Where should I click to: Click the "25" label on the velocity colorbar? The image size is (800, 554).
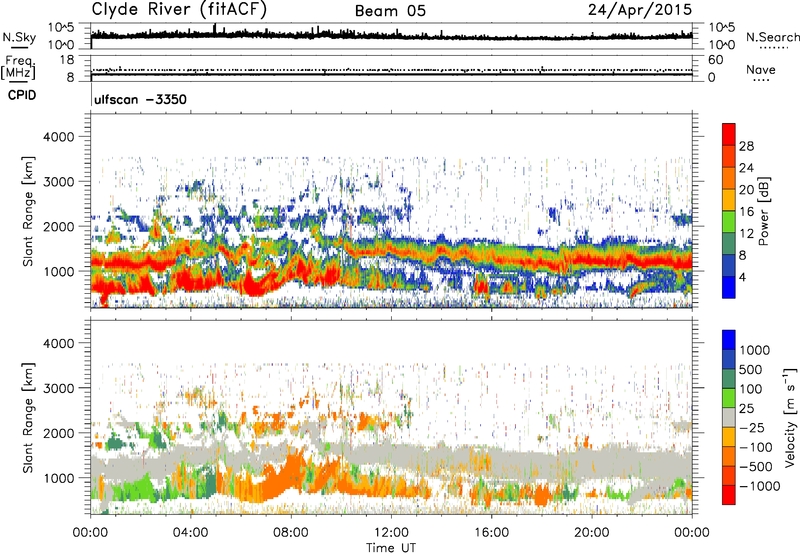coord(746,409)
